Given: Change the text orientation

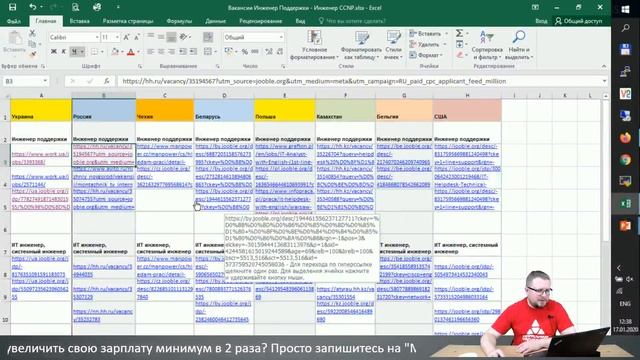Looking at the screenshot, I should pos(183,37).
